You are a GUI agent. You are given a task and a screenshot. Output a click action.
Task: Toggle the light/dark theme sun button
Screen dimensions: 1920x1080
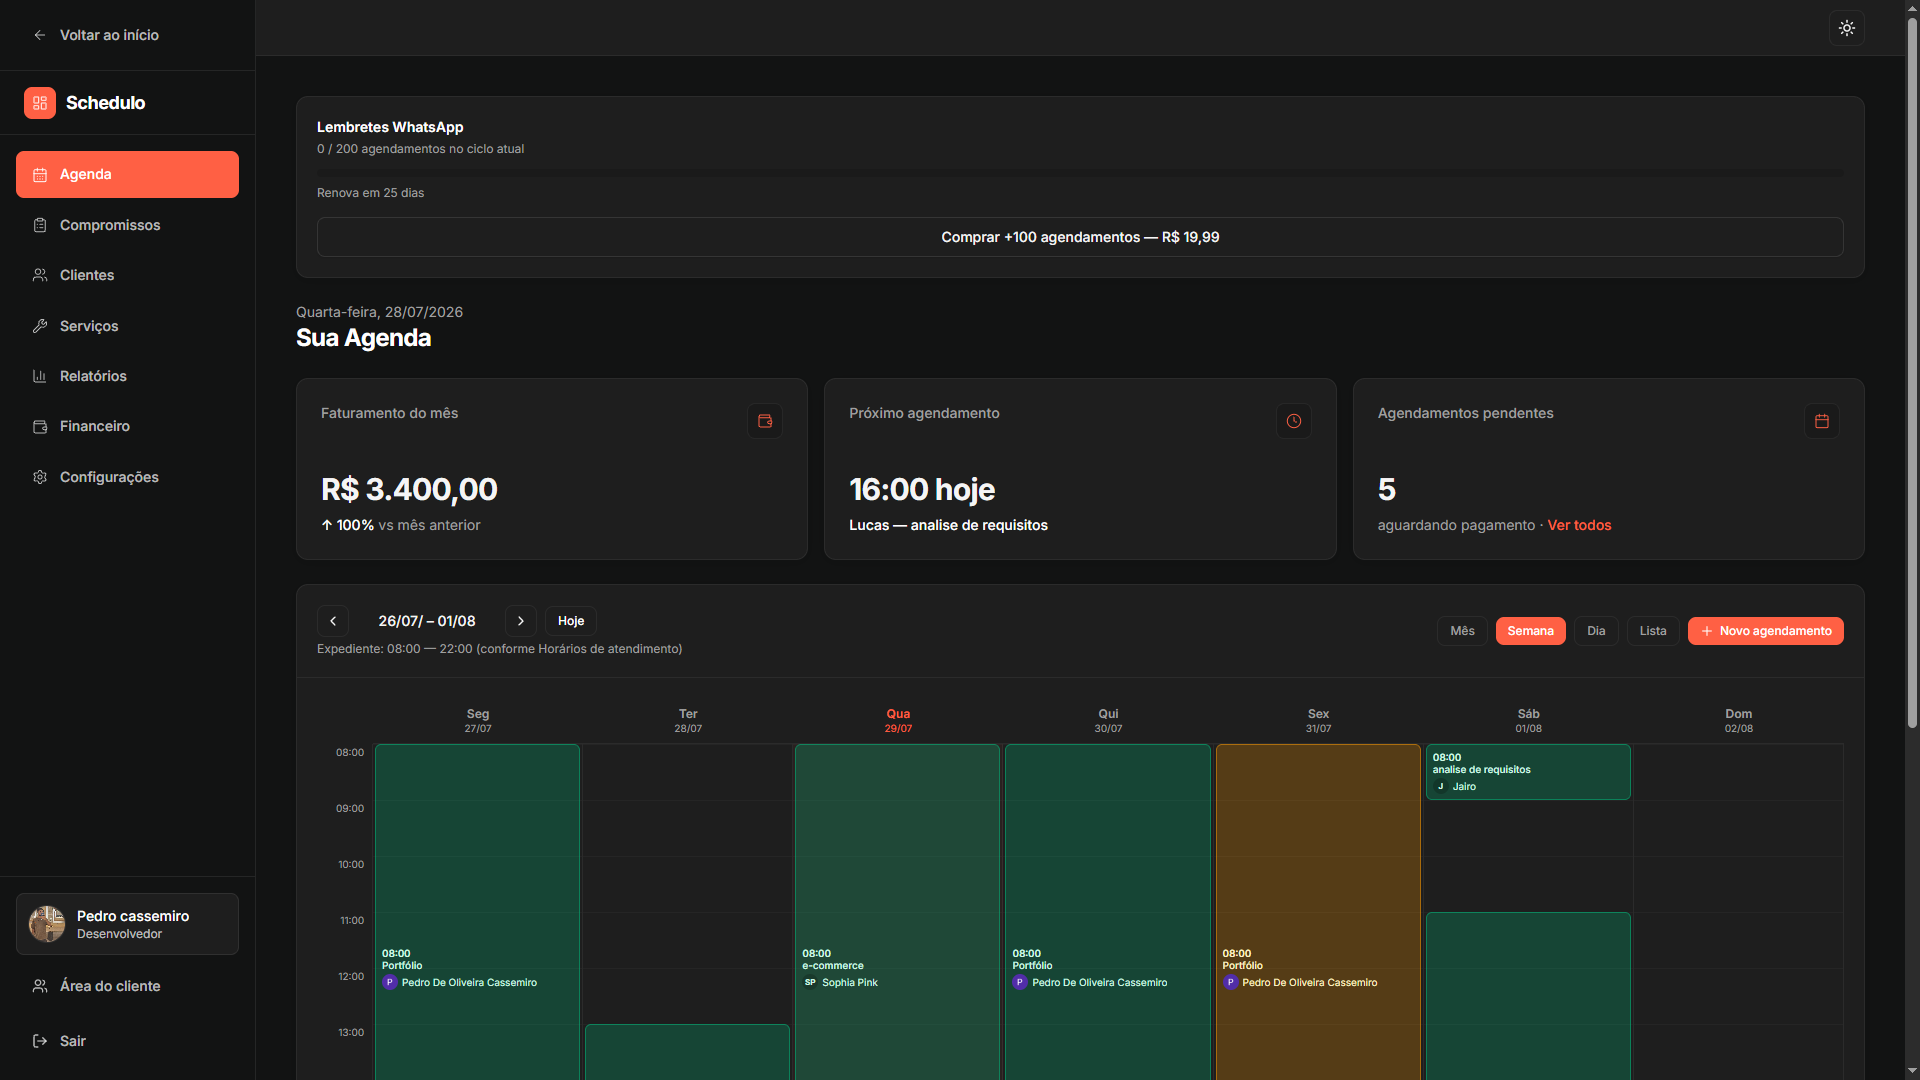pyautogui.click(x=1847, y=28)
